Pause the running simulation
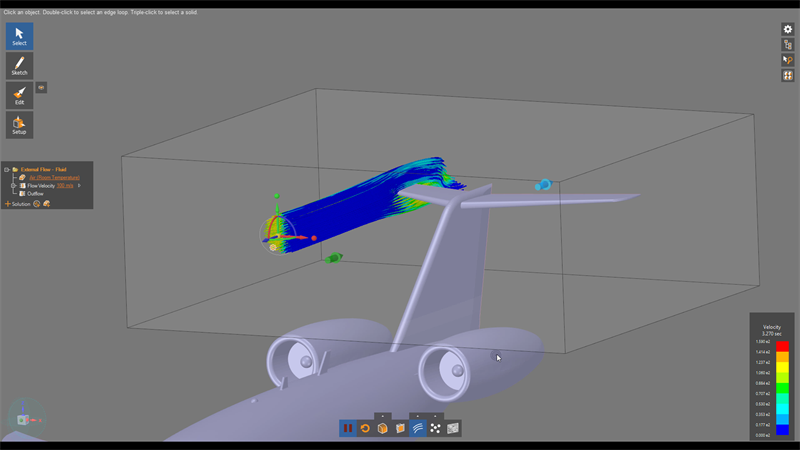 [348, 428]
